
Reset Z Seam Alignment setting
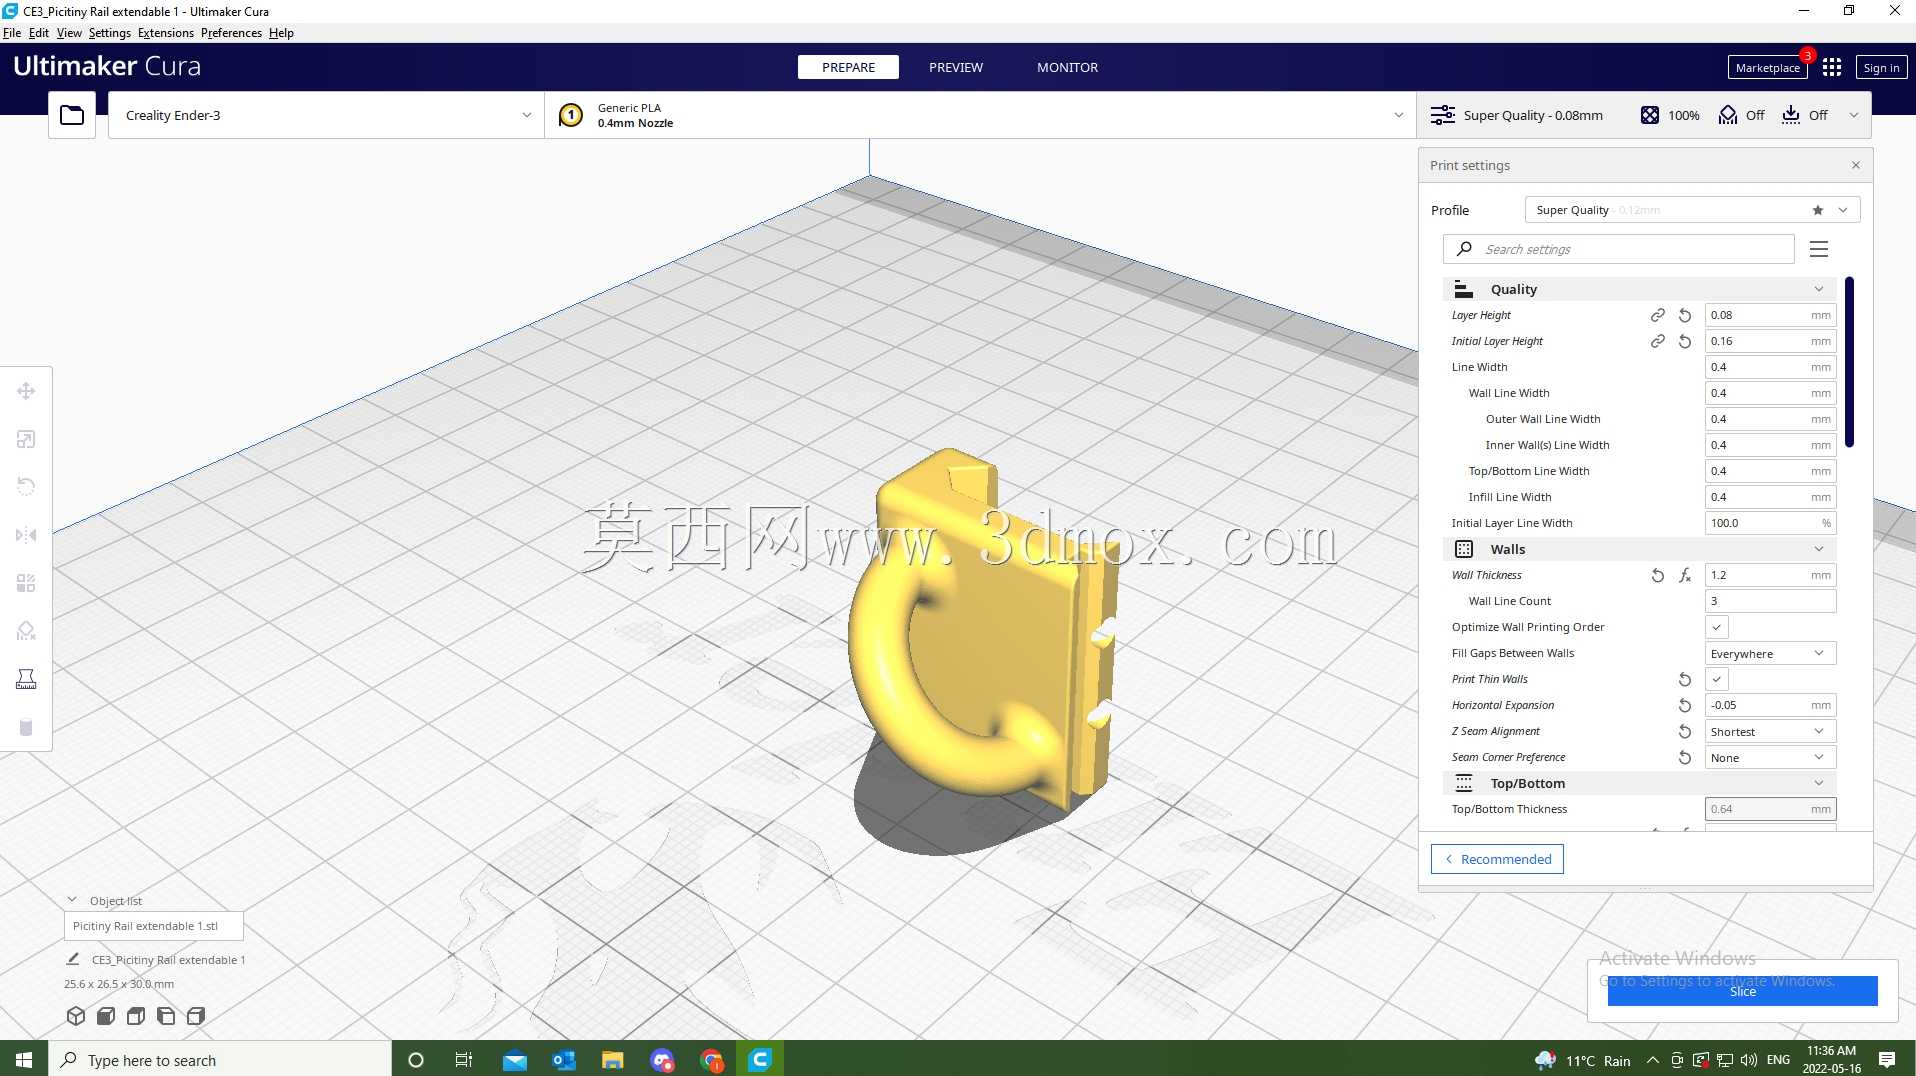pyautogui.click(x=1685, y=731)
